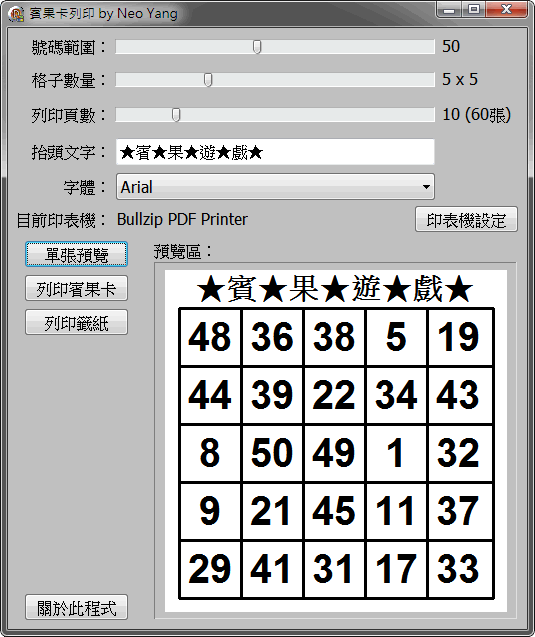Click the 單張預覽 button

tap(76, 254)
